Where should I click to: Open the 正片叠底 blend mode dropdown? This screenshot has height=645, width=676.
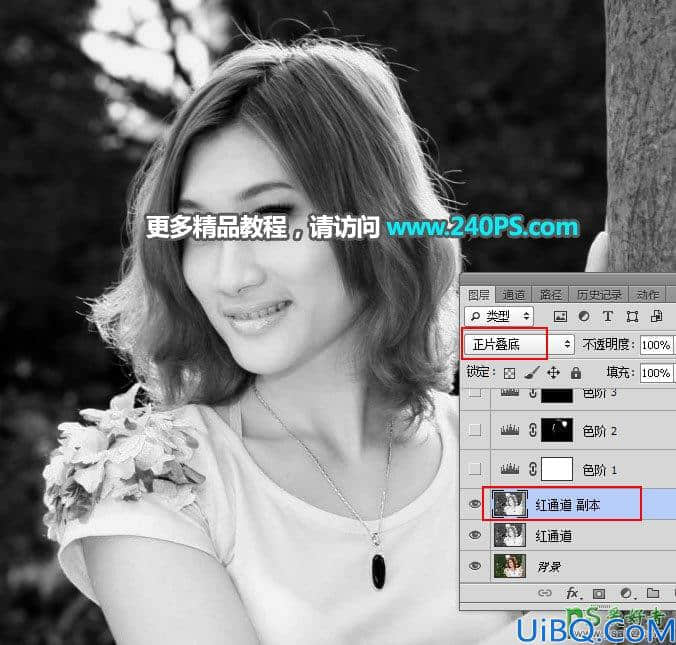519,344
